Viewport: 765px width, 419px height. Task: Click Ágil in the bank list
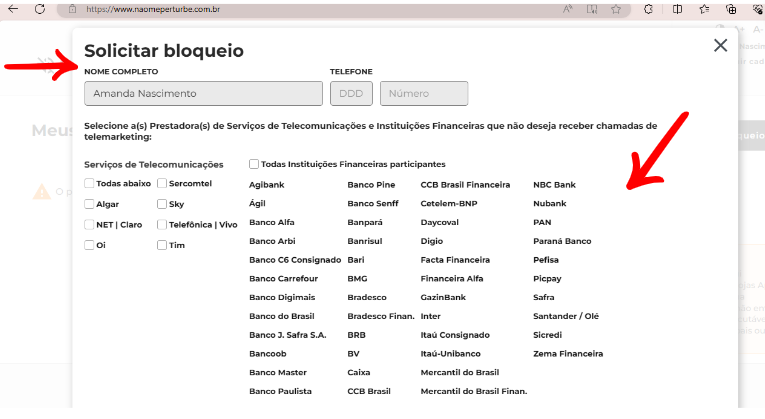tap(257, 203)
